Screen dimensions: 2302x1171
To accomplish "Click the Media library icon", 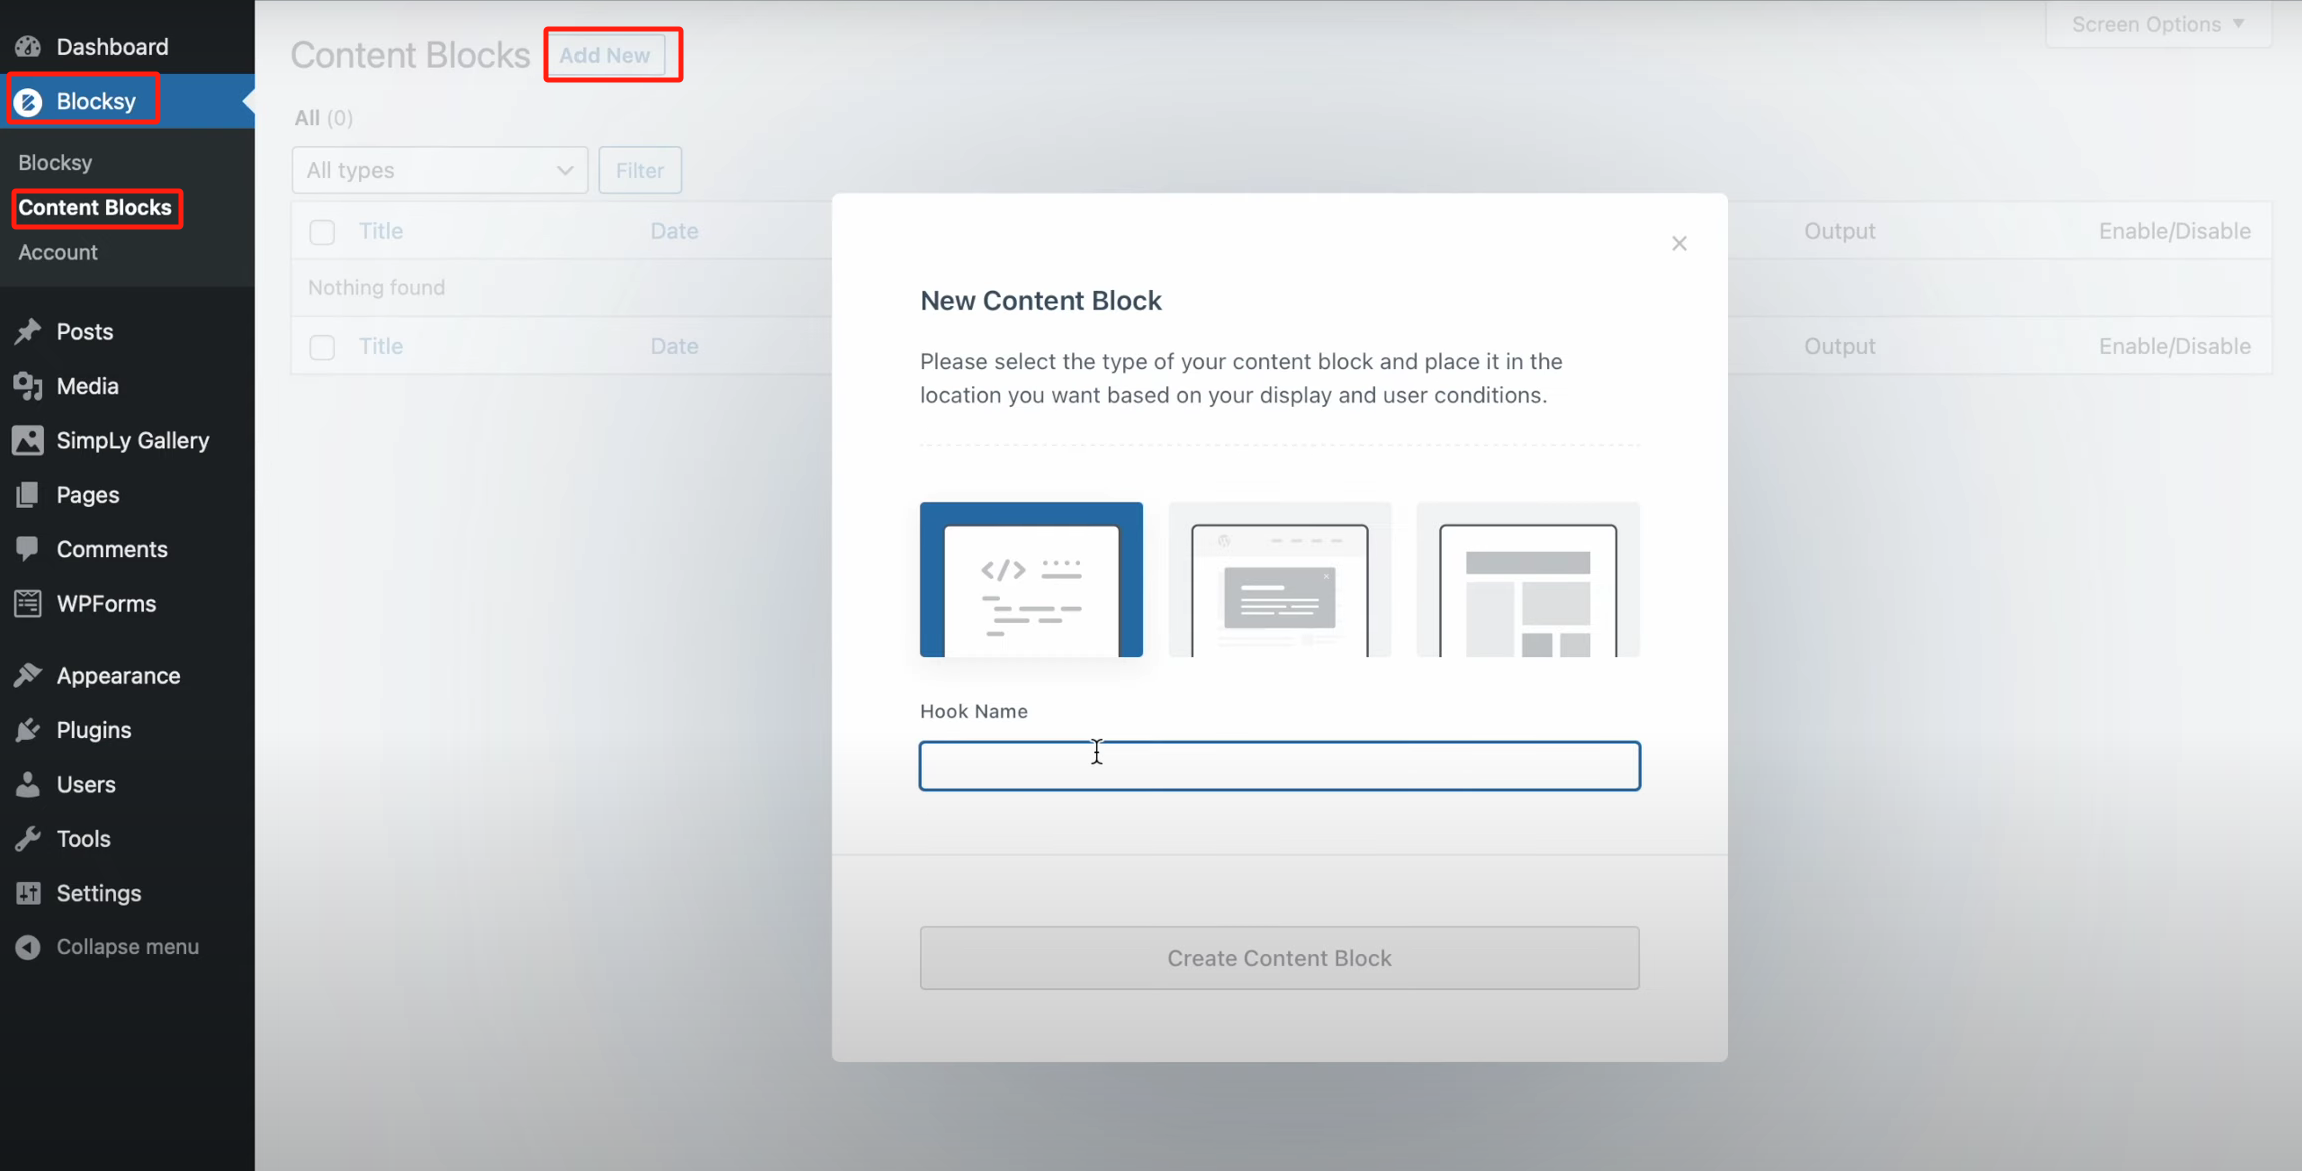I will [x=28, y=386].
